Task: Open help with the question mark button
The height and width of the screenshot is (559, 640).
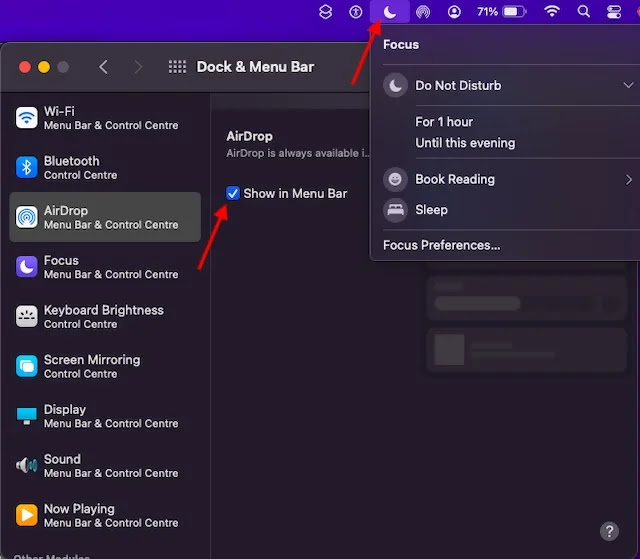Action: 609,531
